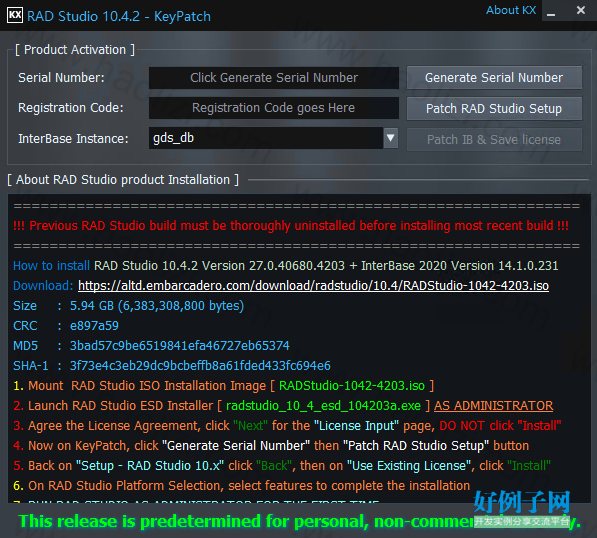The image size is (597, 538).
Task: Click into the Registration Code field
Action: point(274,108)
